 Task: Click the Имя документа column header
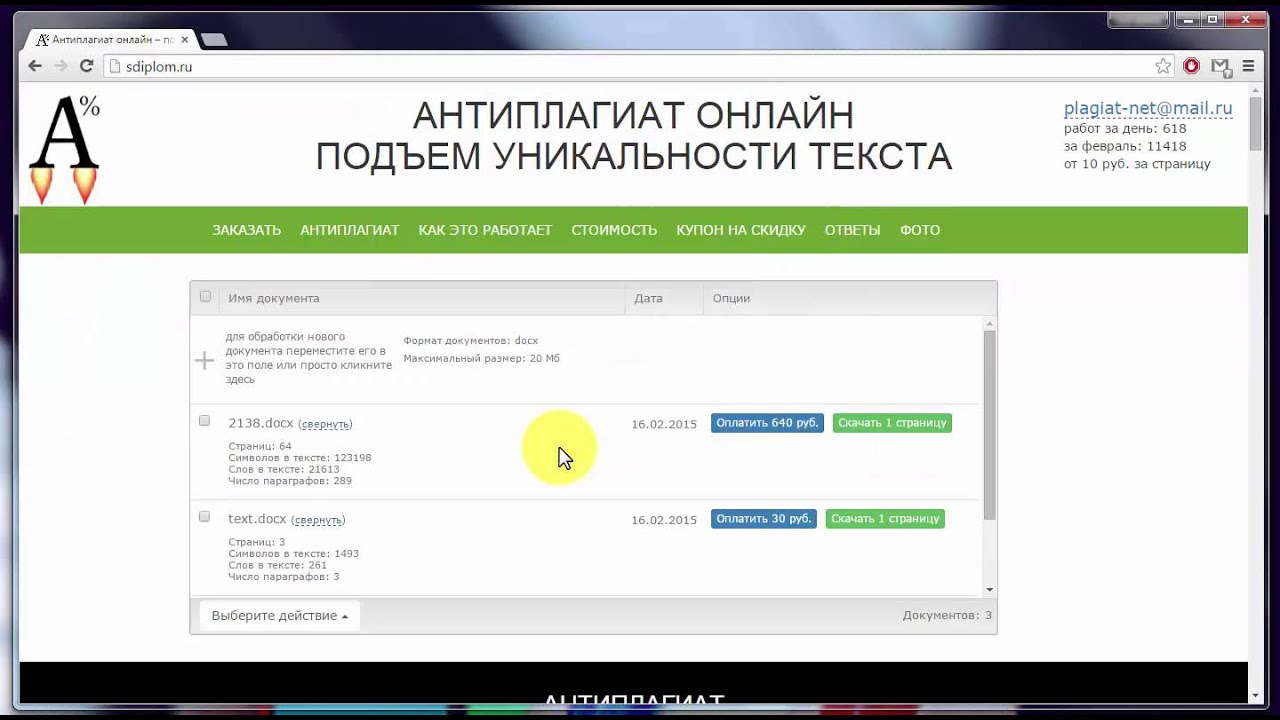pyautogui.click(x=274, y=298)
